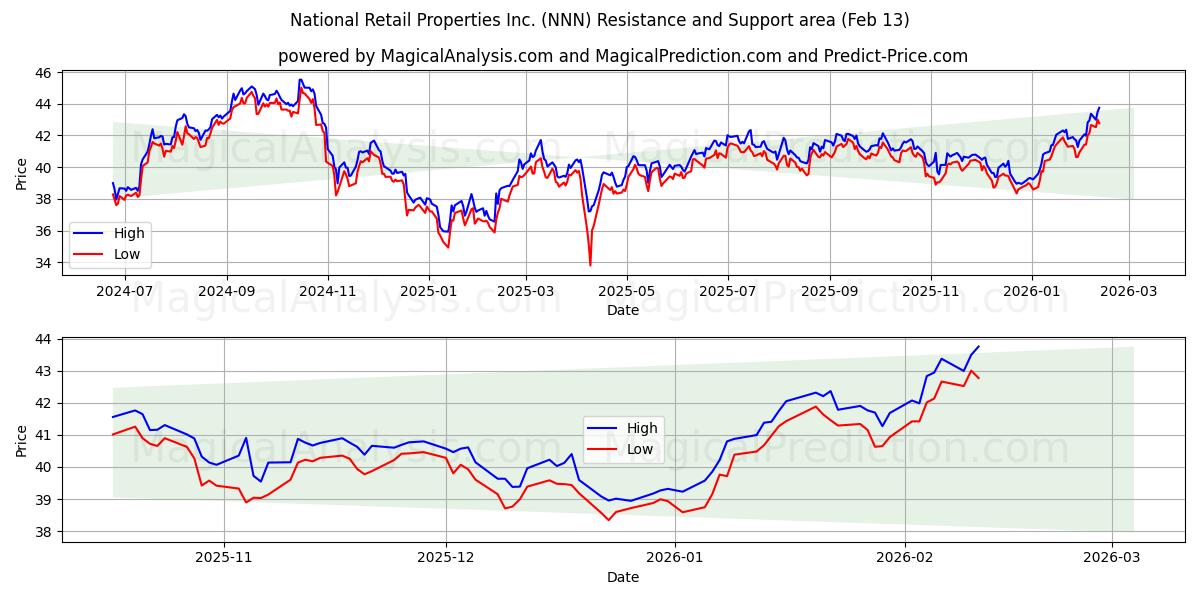This screenshot has width=1200, height=600.
Task: Click the 34 price tick on top chart
Action: [44, 263]
